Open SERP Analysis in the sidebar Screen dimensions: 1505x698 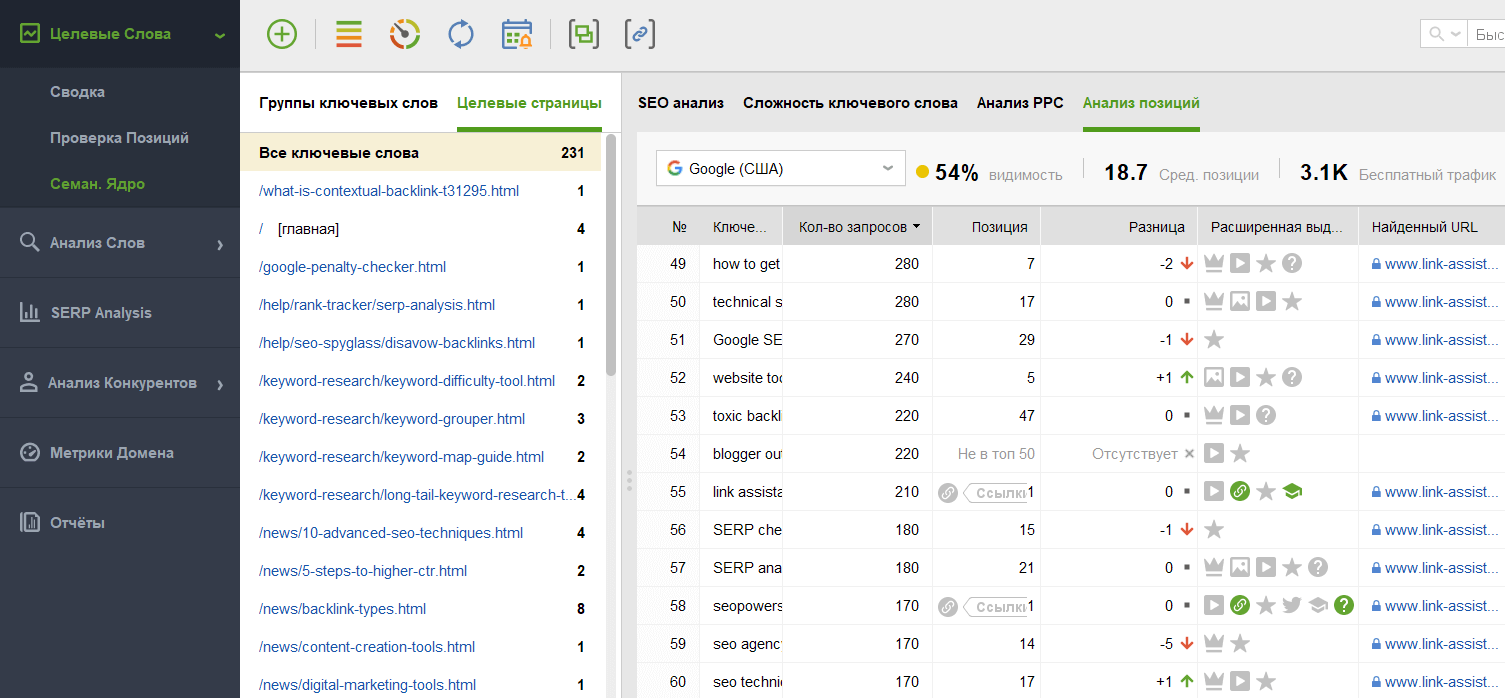101,313
